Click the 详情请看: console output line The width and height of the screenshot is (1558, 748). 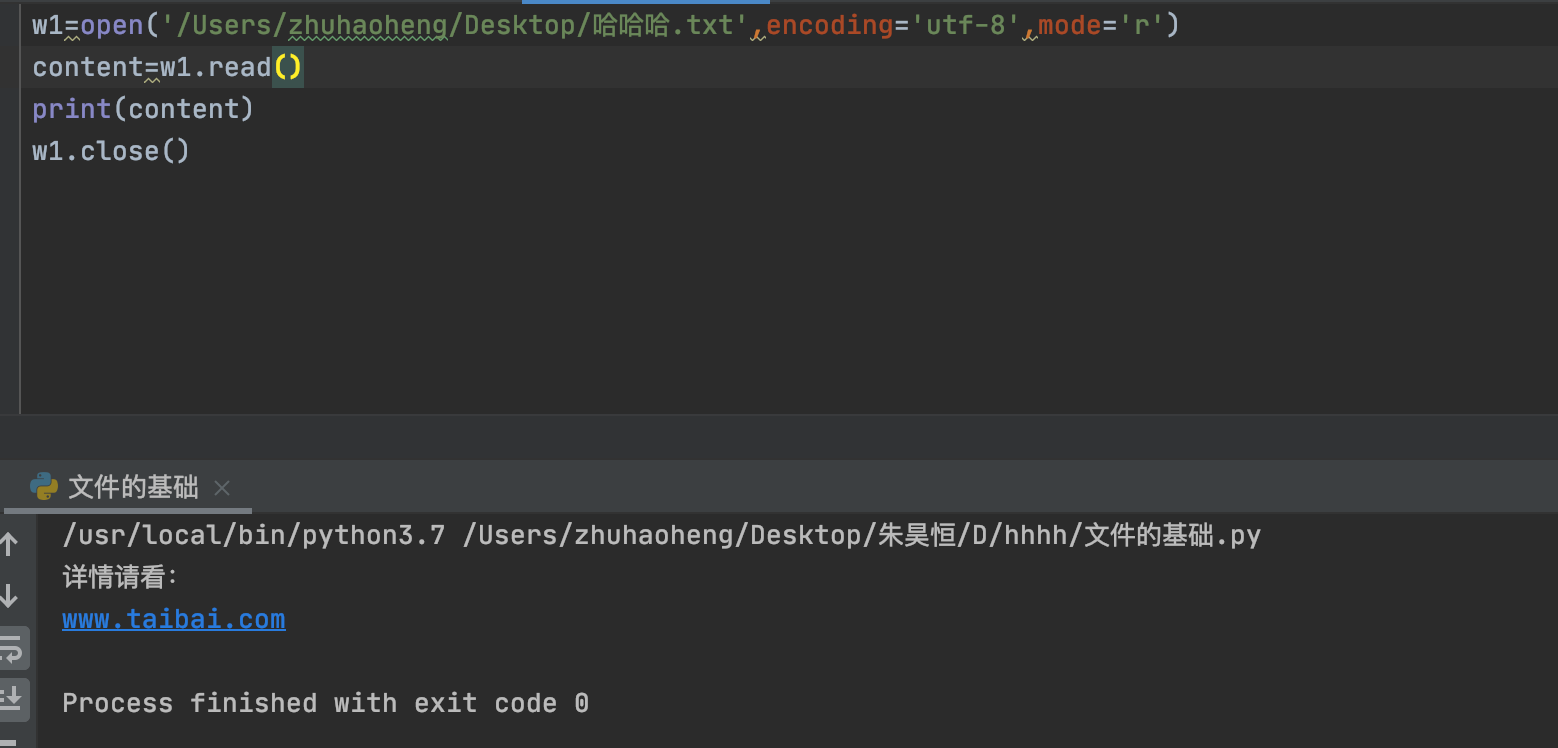point(118,576)
